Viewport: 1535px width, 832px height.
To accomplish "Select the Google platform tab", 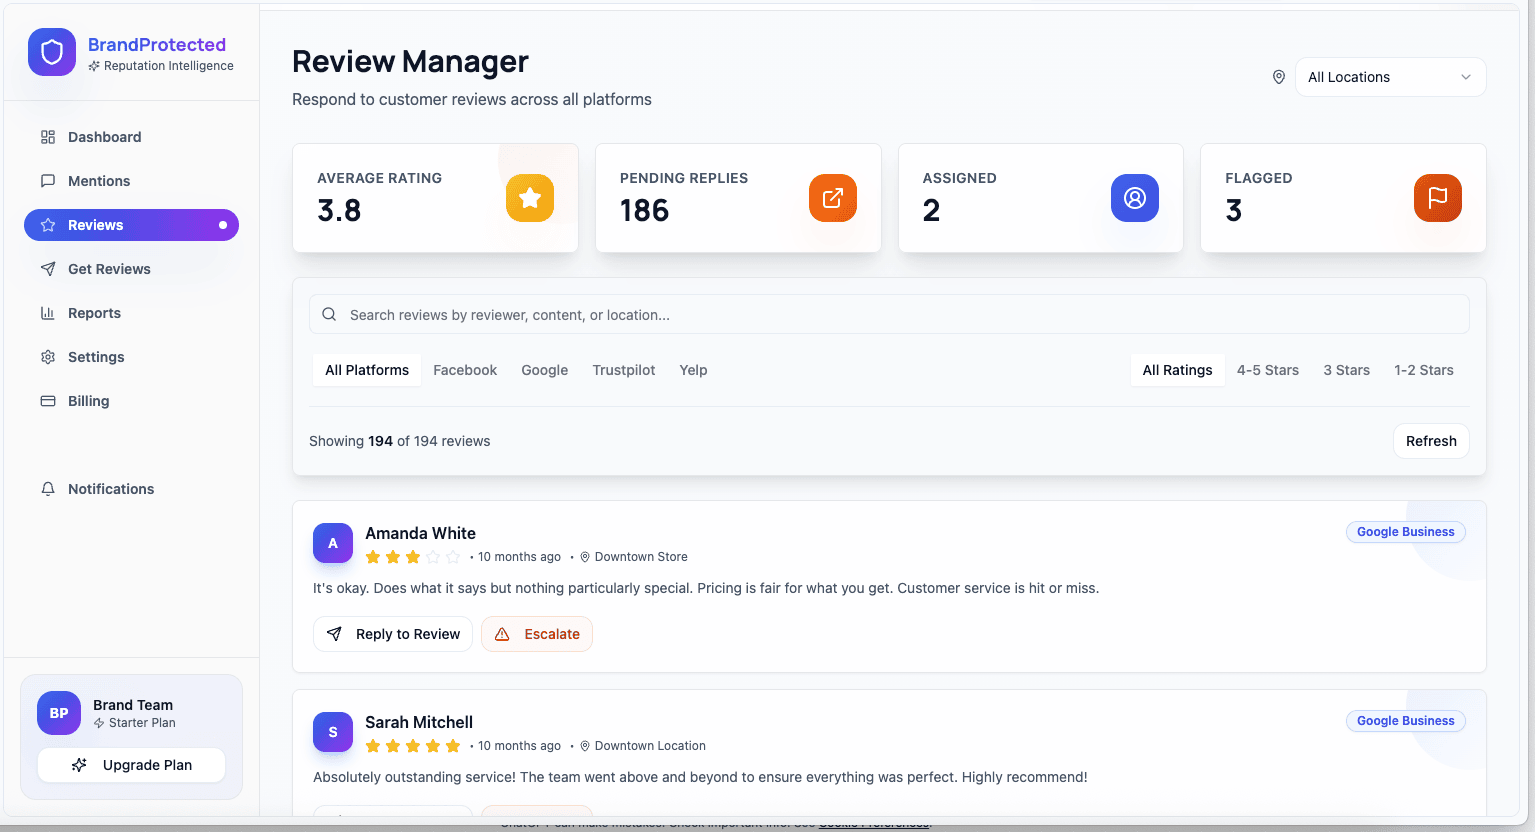I will (544, 370).
